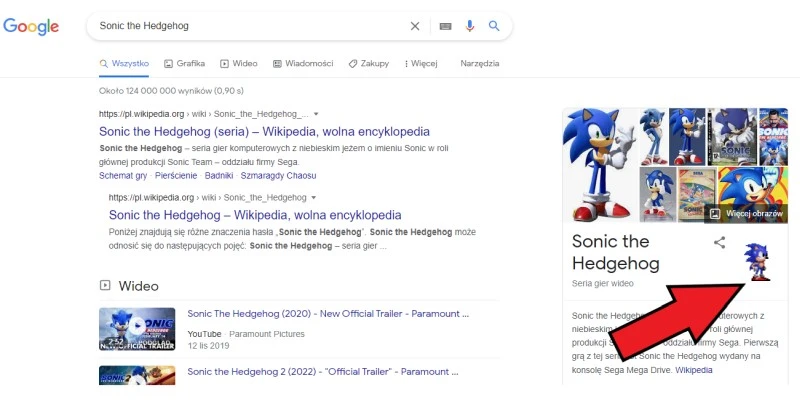The width and height of the screenshot is (800, 406).
Task: Clear the search box with the X icon
Action: point(415,26)
